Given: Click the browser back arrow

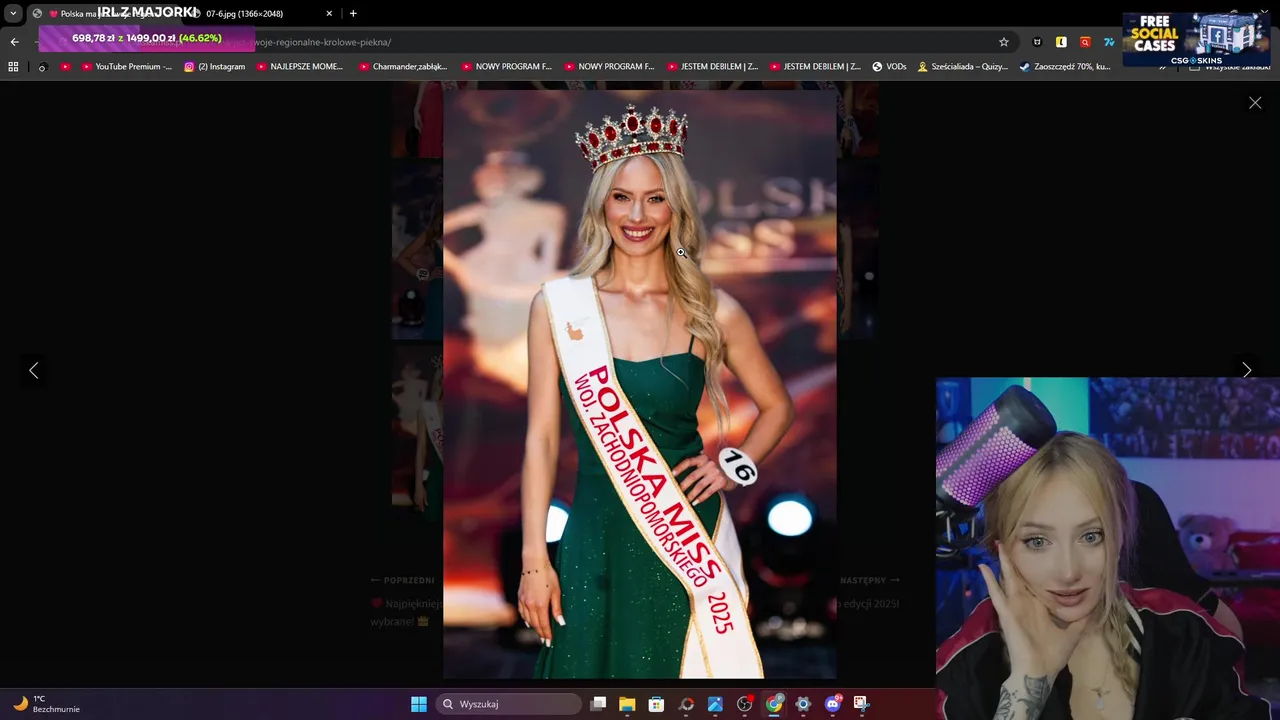Looking at the screenshot, I should point(14,42).
